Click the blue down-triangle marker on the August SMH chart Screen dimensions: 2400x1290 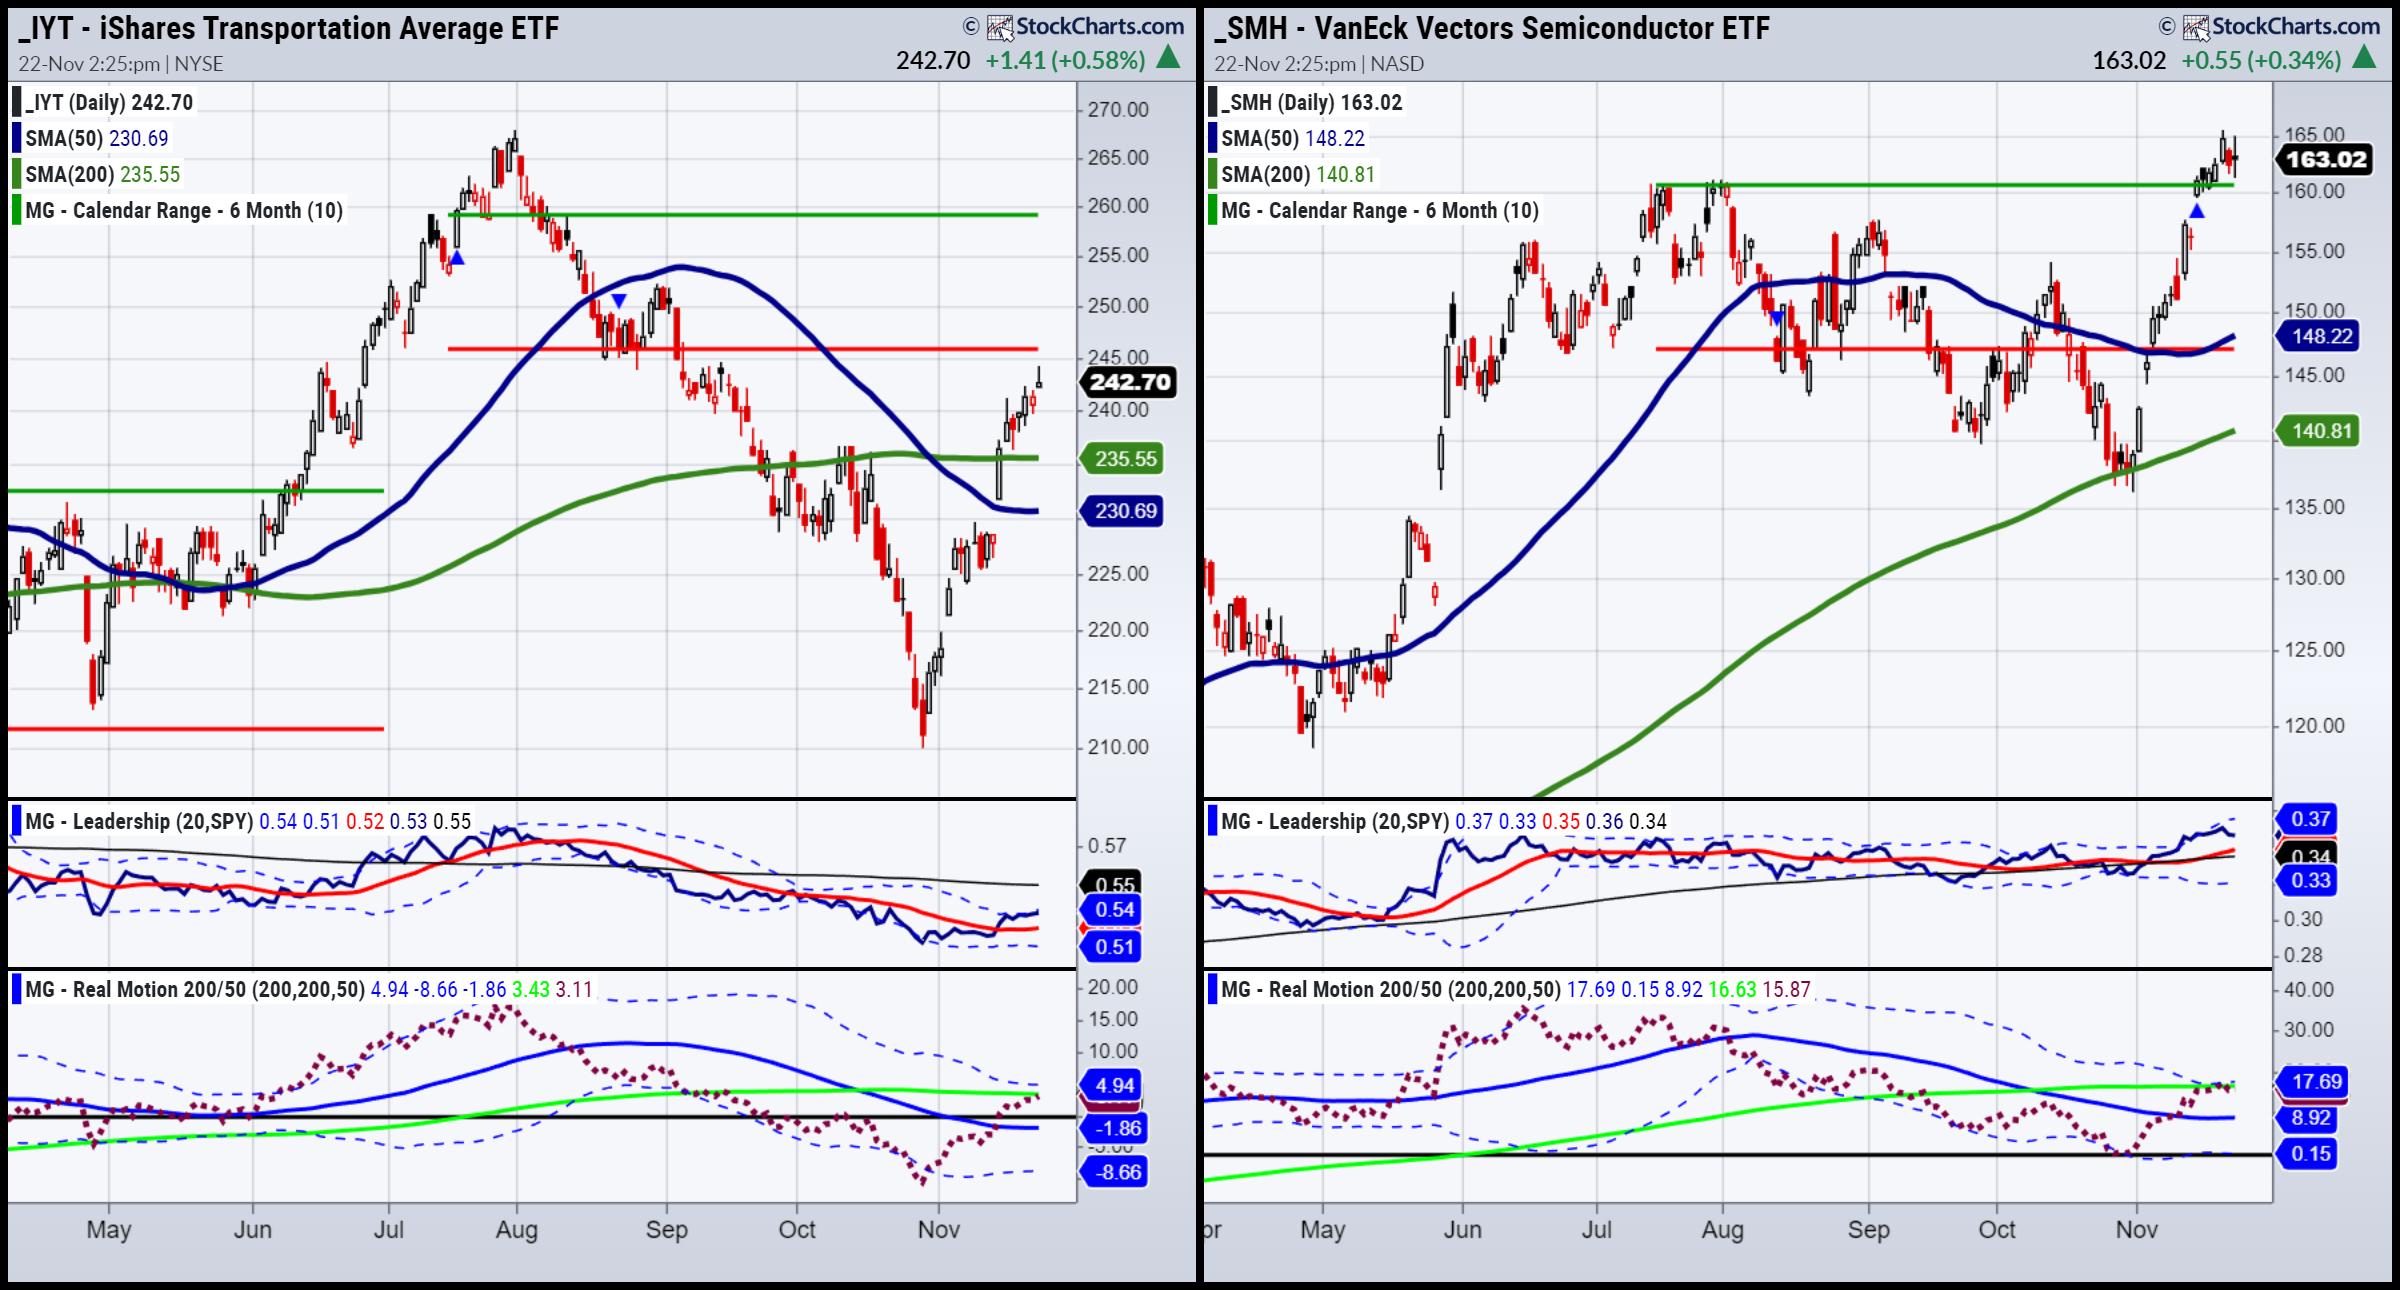coord(1777,318)
